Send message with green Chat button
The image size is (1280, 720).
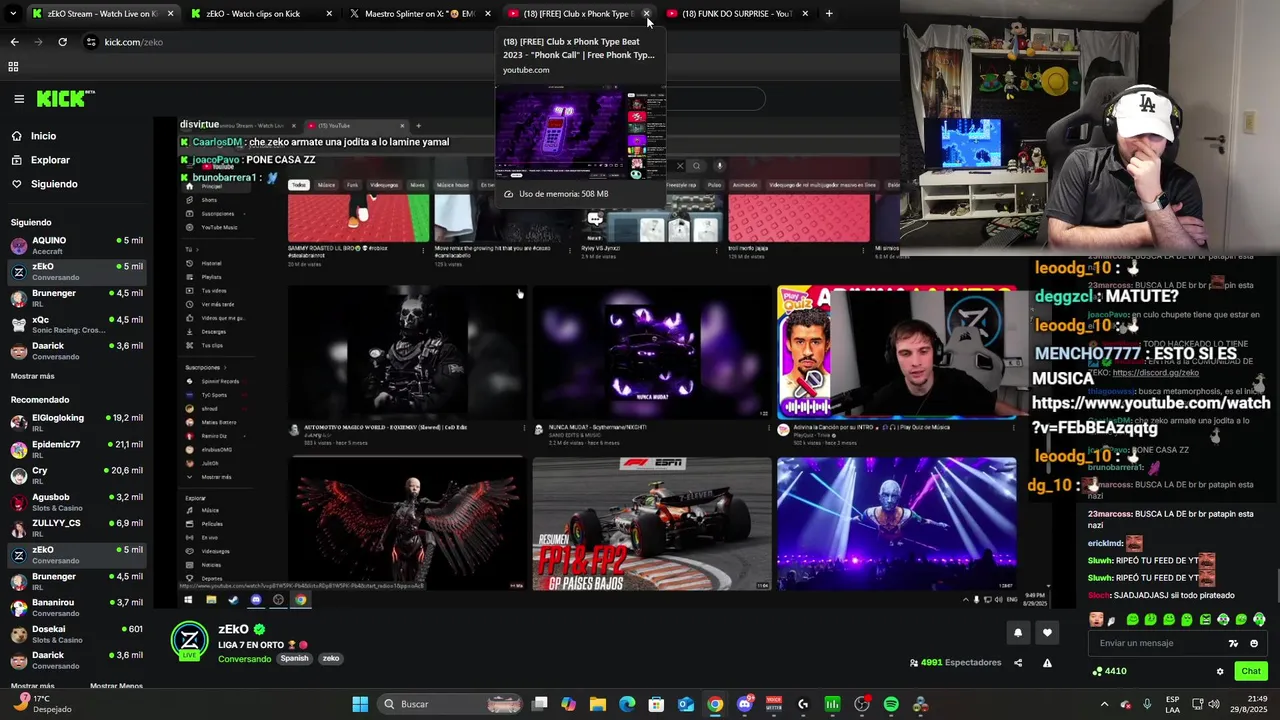[x=1251, y=671]
